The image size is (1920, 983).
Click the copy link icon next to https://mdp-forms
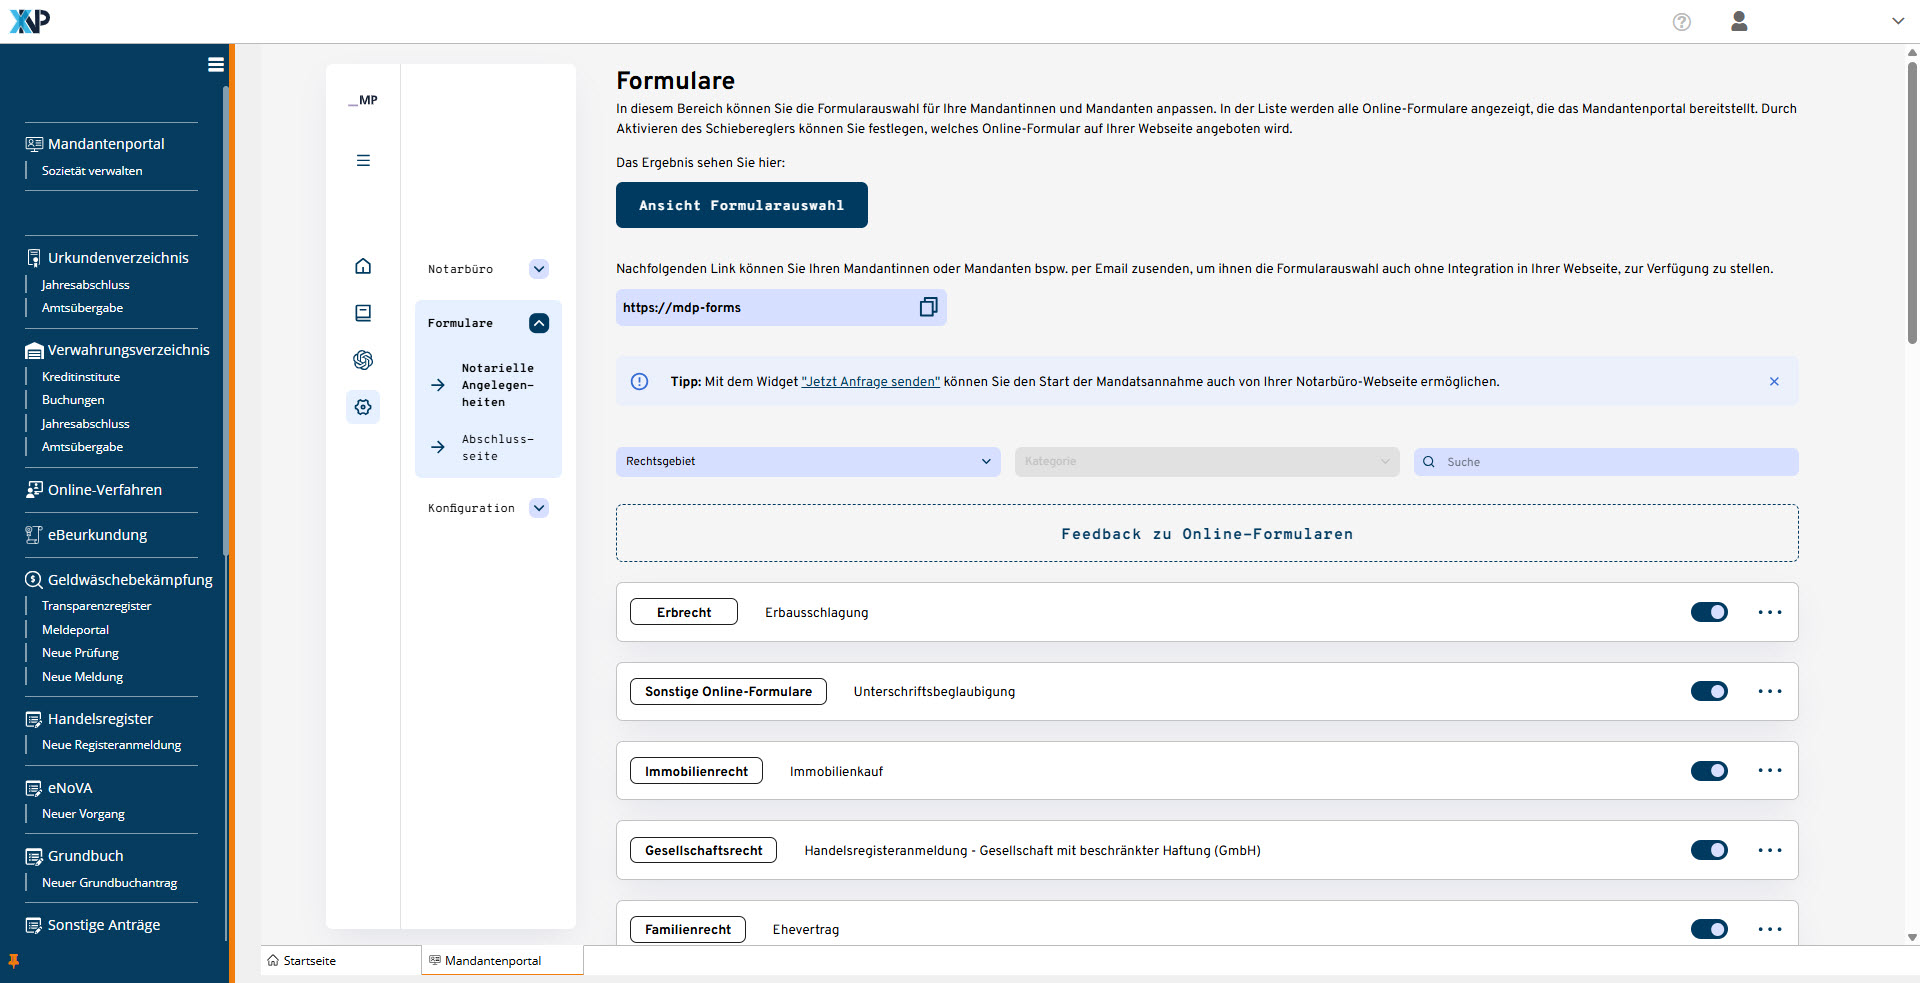928,307
